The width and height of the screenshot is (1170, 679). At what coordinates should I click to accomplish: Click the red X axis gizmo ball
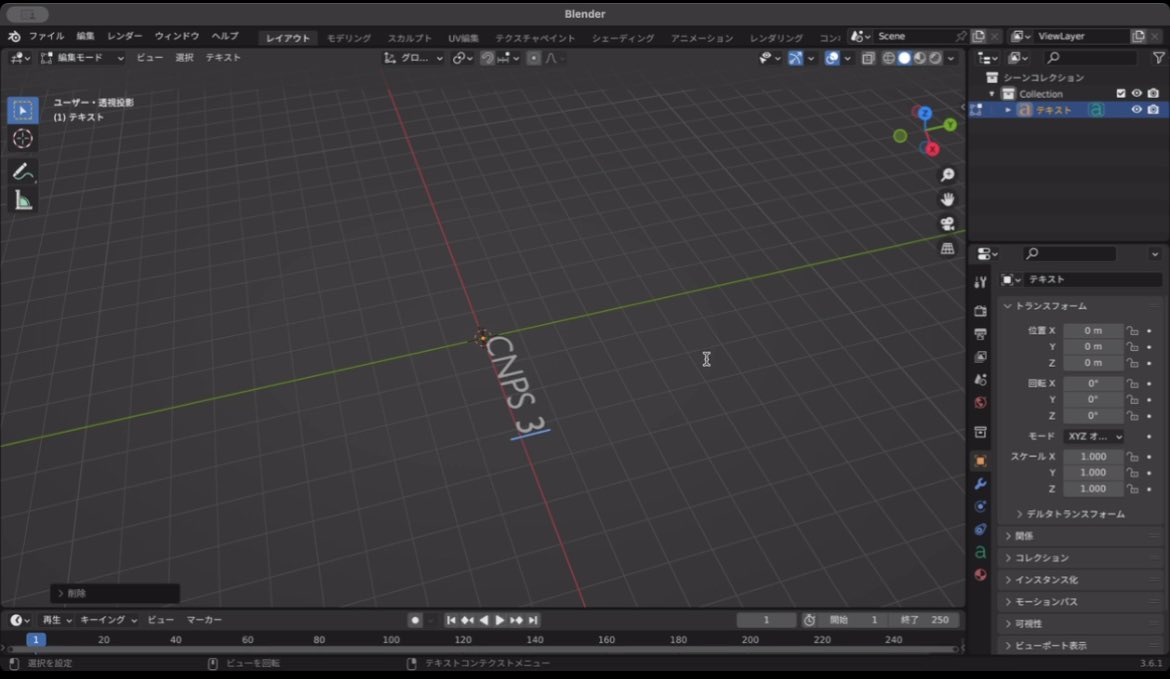[x=933, y=149]
